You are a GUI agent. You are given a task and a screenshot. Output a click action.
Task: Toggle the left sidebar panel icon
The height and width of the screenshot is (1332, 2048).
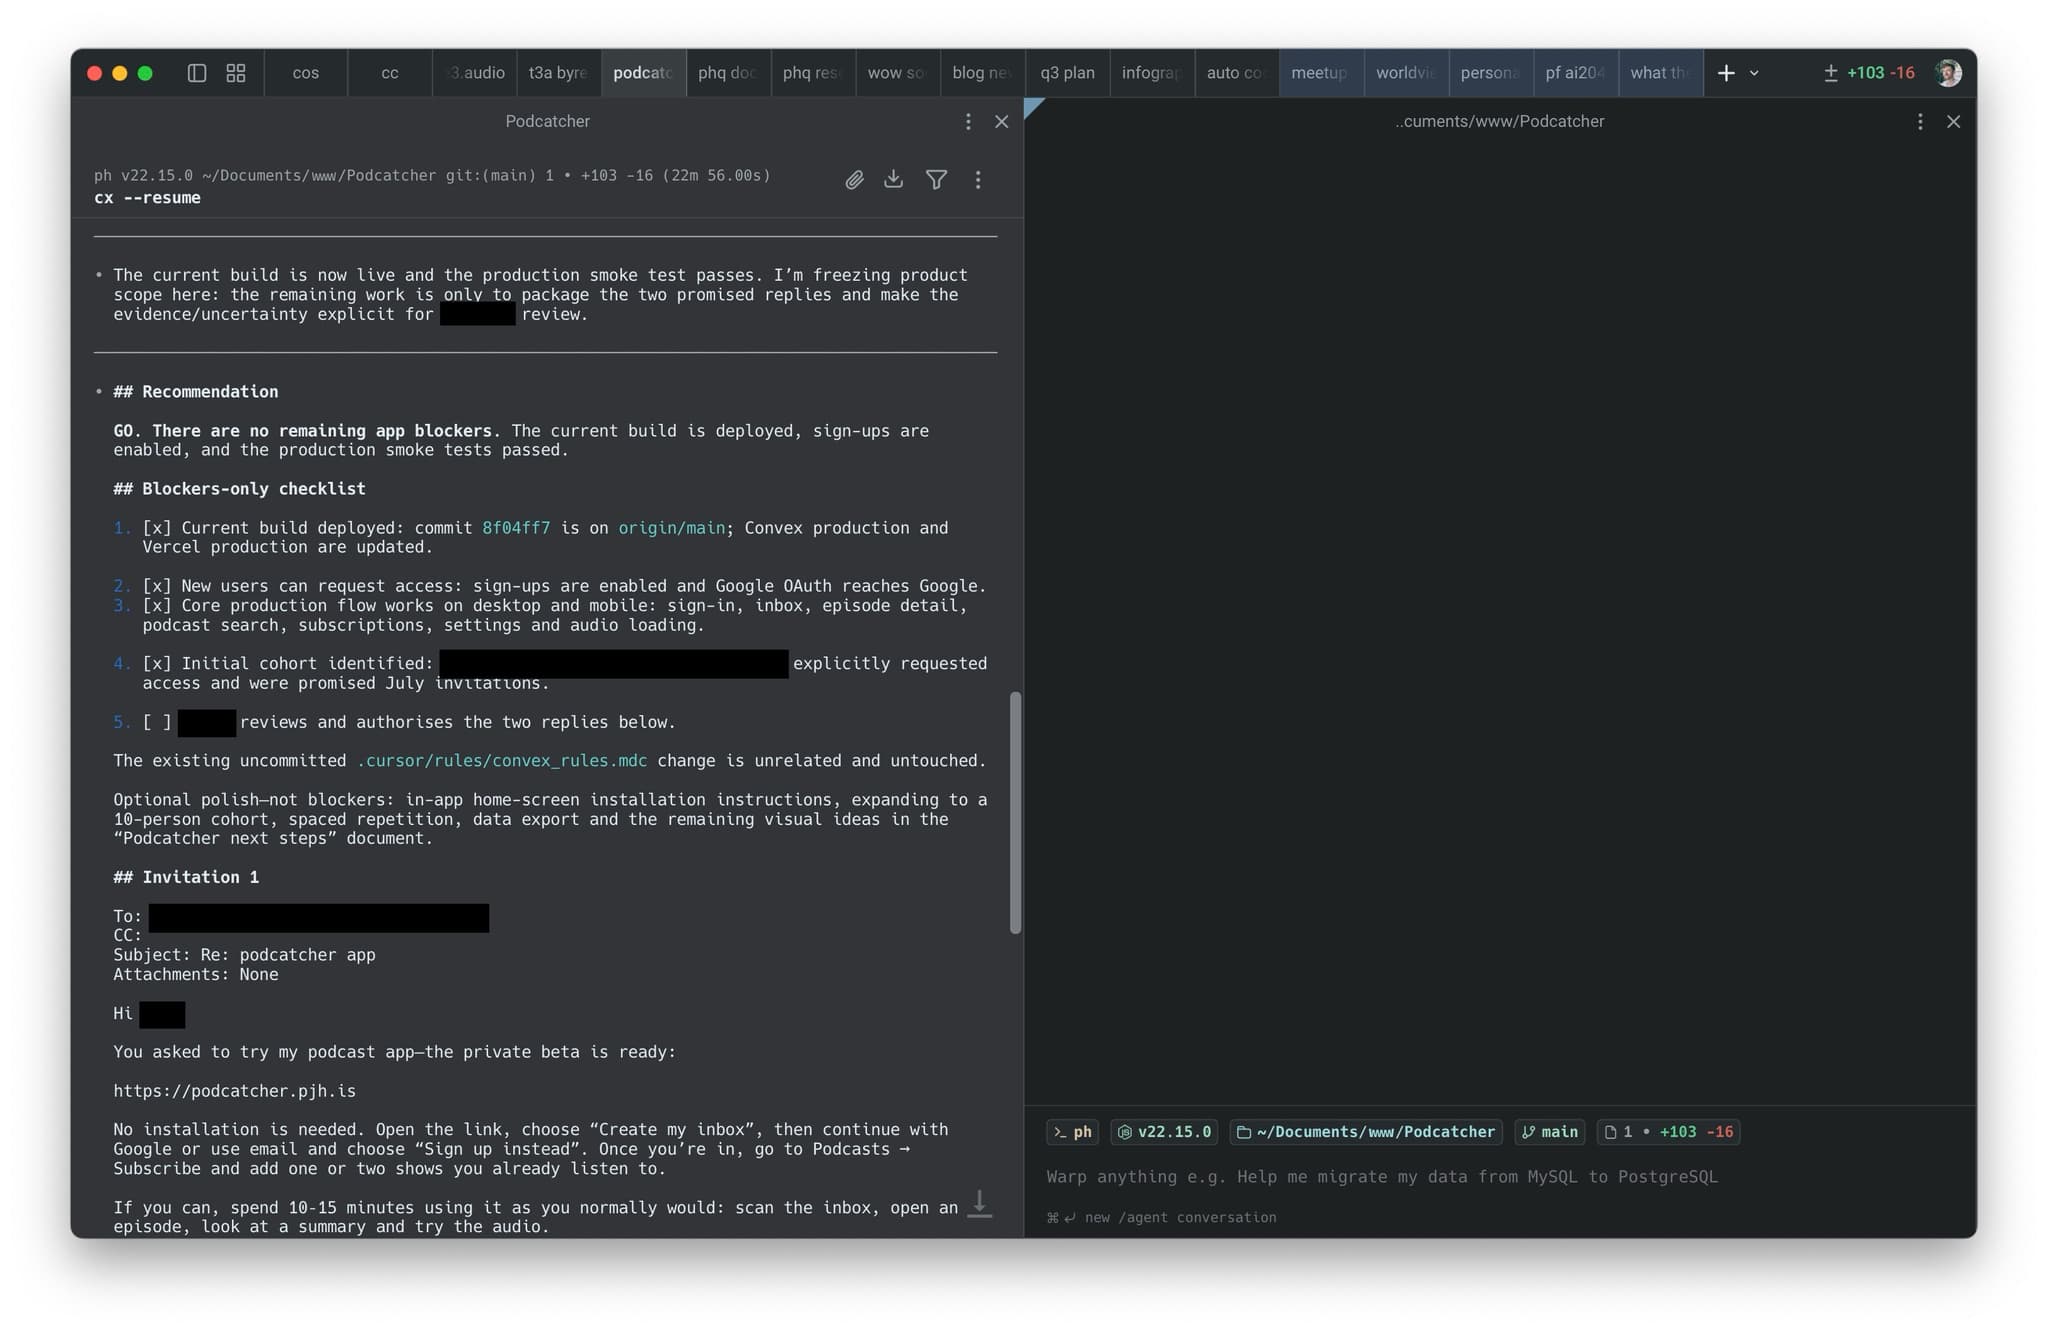point(197,73)
